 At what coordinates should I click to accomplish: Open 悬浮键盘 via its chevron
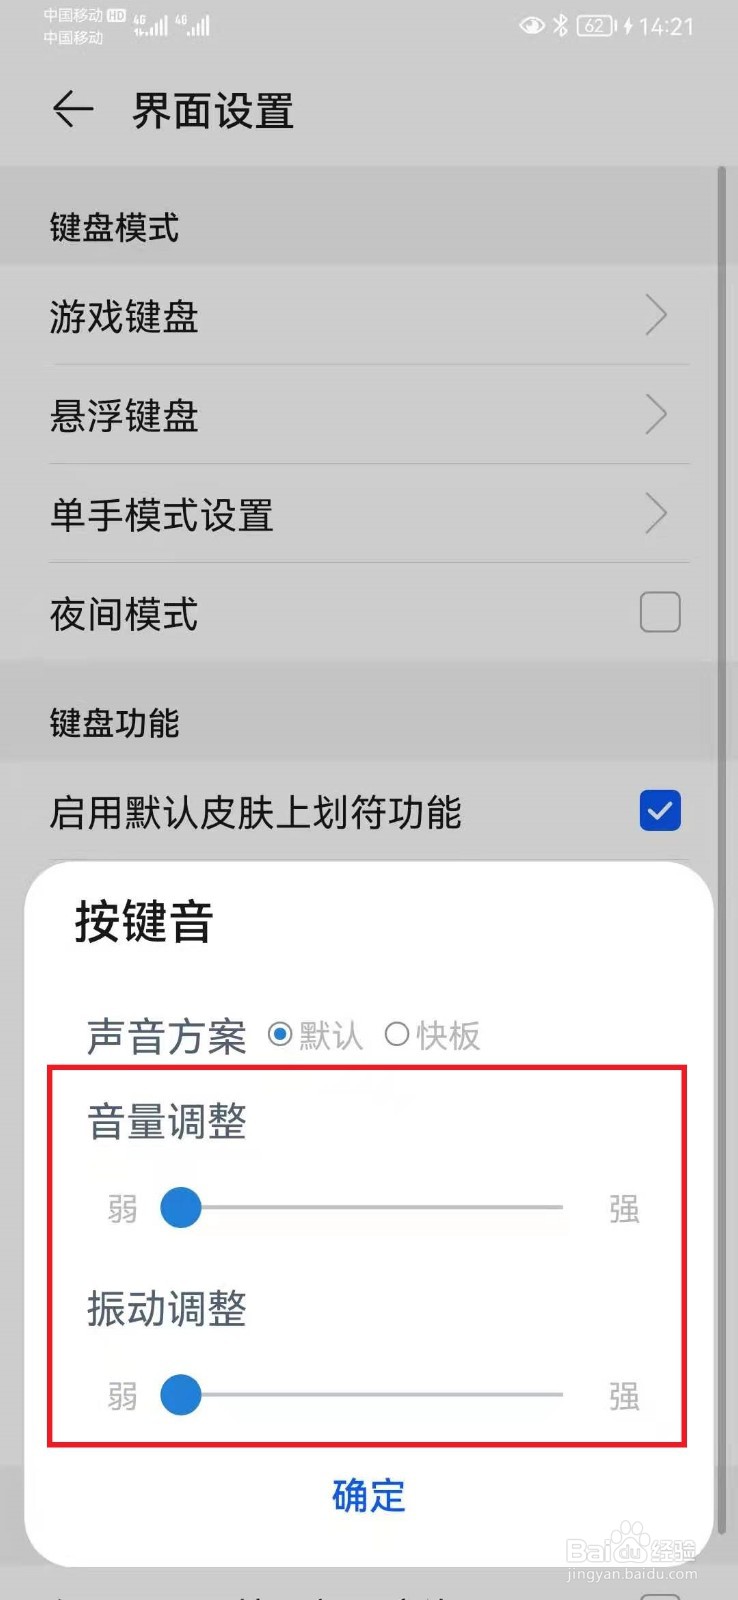tap(656, 414)
